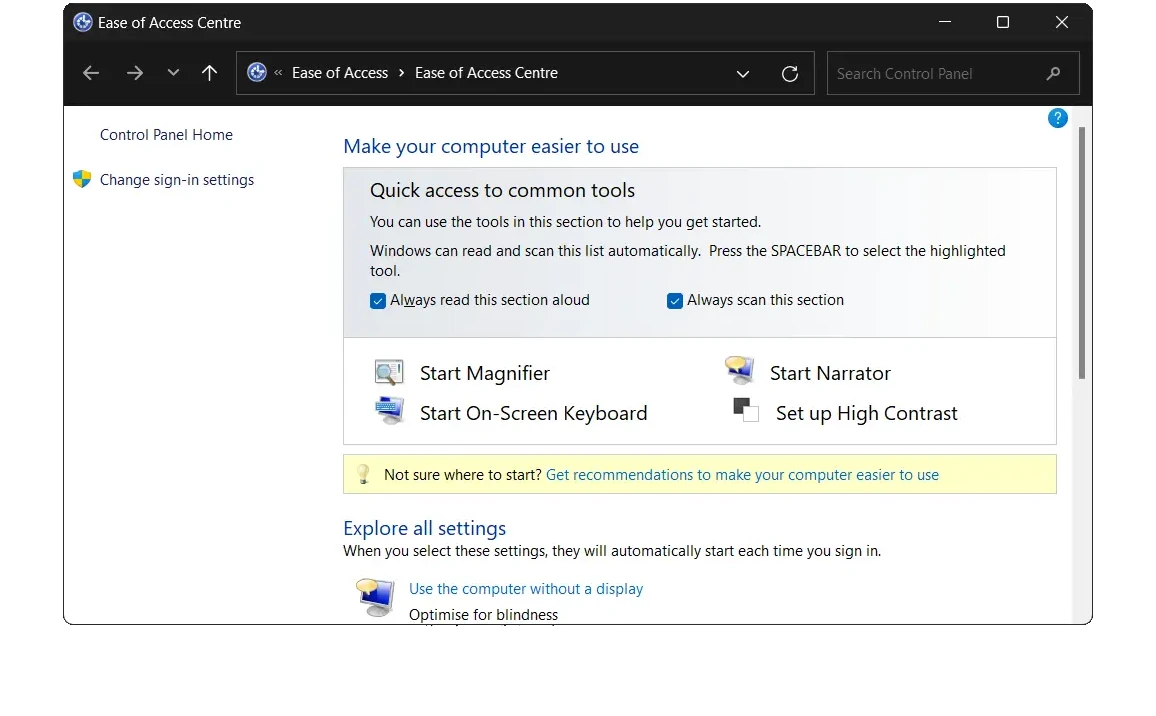The height and width of the screenshot is (716, 1156).
Task: Click the monitor icon for computer without display
Action: (x=375, y=597)
